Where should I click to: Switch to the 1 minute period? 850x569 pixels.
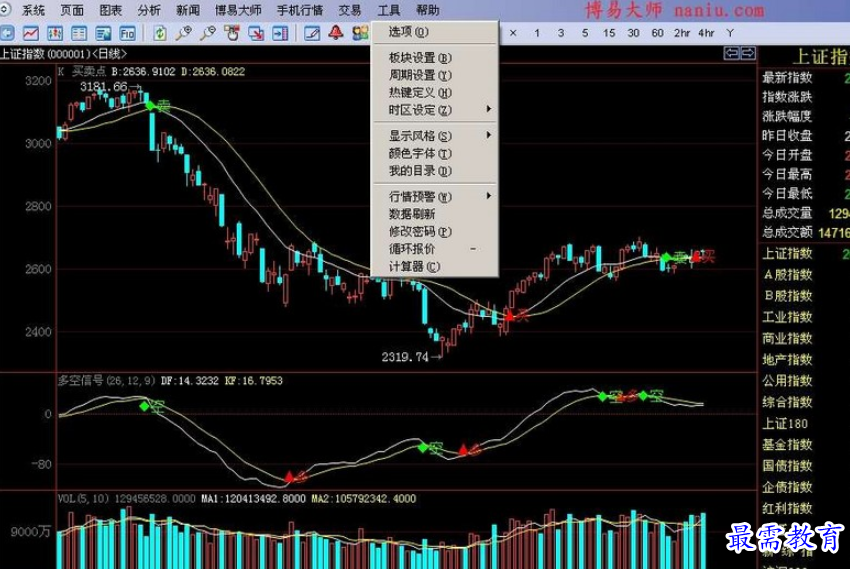point(537,33)
